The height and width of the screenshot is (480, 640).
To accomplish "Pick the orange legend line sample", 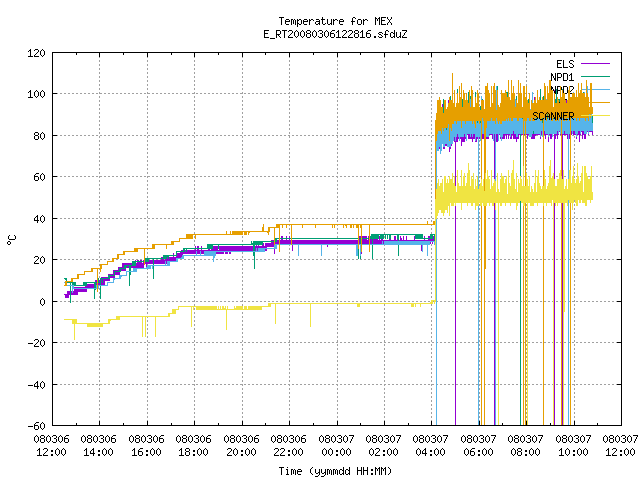I will click(x=595, y=102).
